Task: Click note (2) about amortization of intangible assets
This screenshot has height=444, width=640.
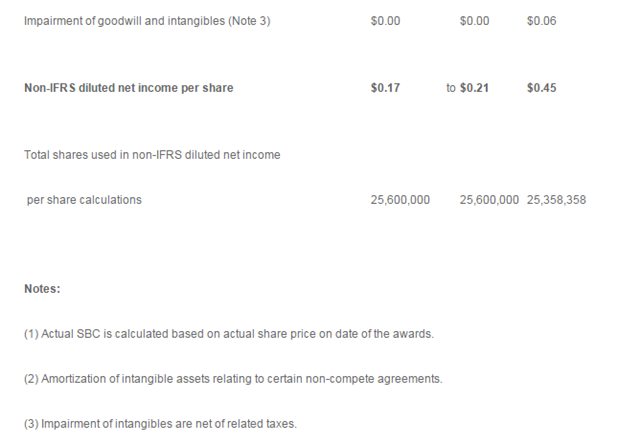Action: 233,379
